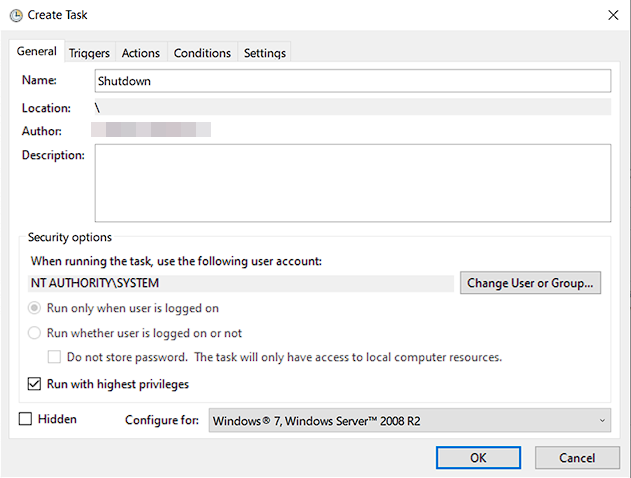Uncheck Run with highest privileges
631x478 pixels.
35,384
